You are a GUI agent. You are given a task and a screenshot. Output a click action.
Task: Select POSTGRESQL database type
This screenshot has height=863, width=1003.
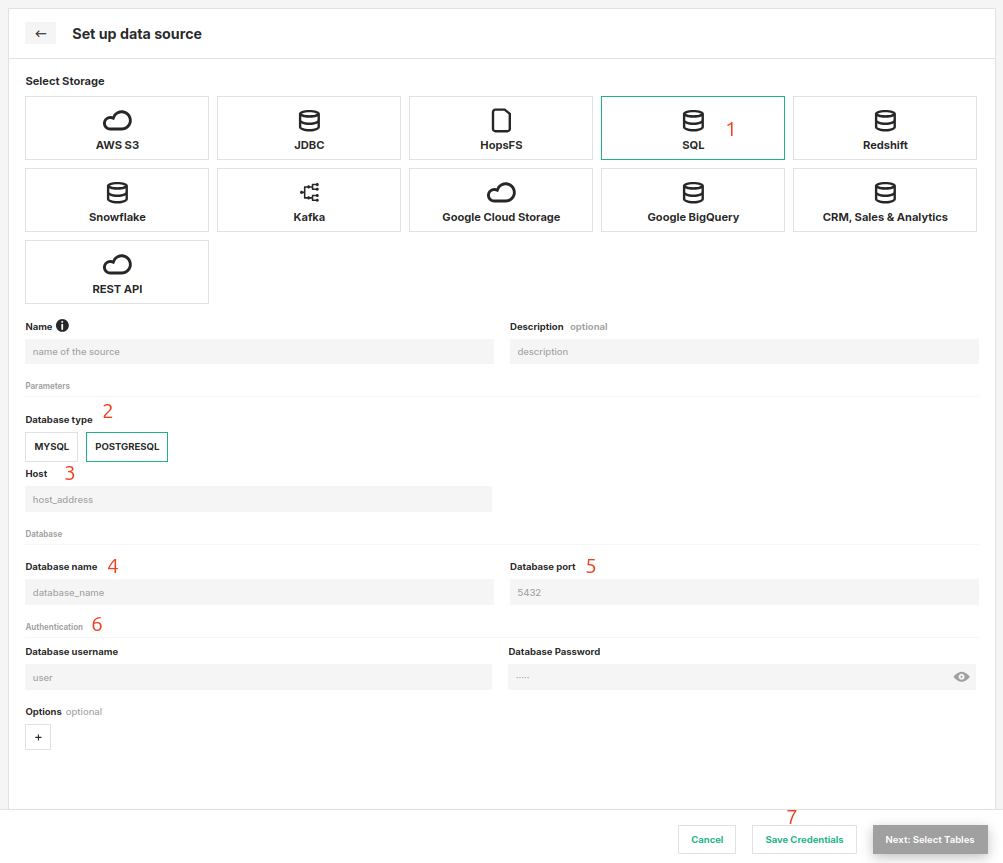127,447
